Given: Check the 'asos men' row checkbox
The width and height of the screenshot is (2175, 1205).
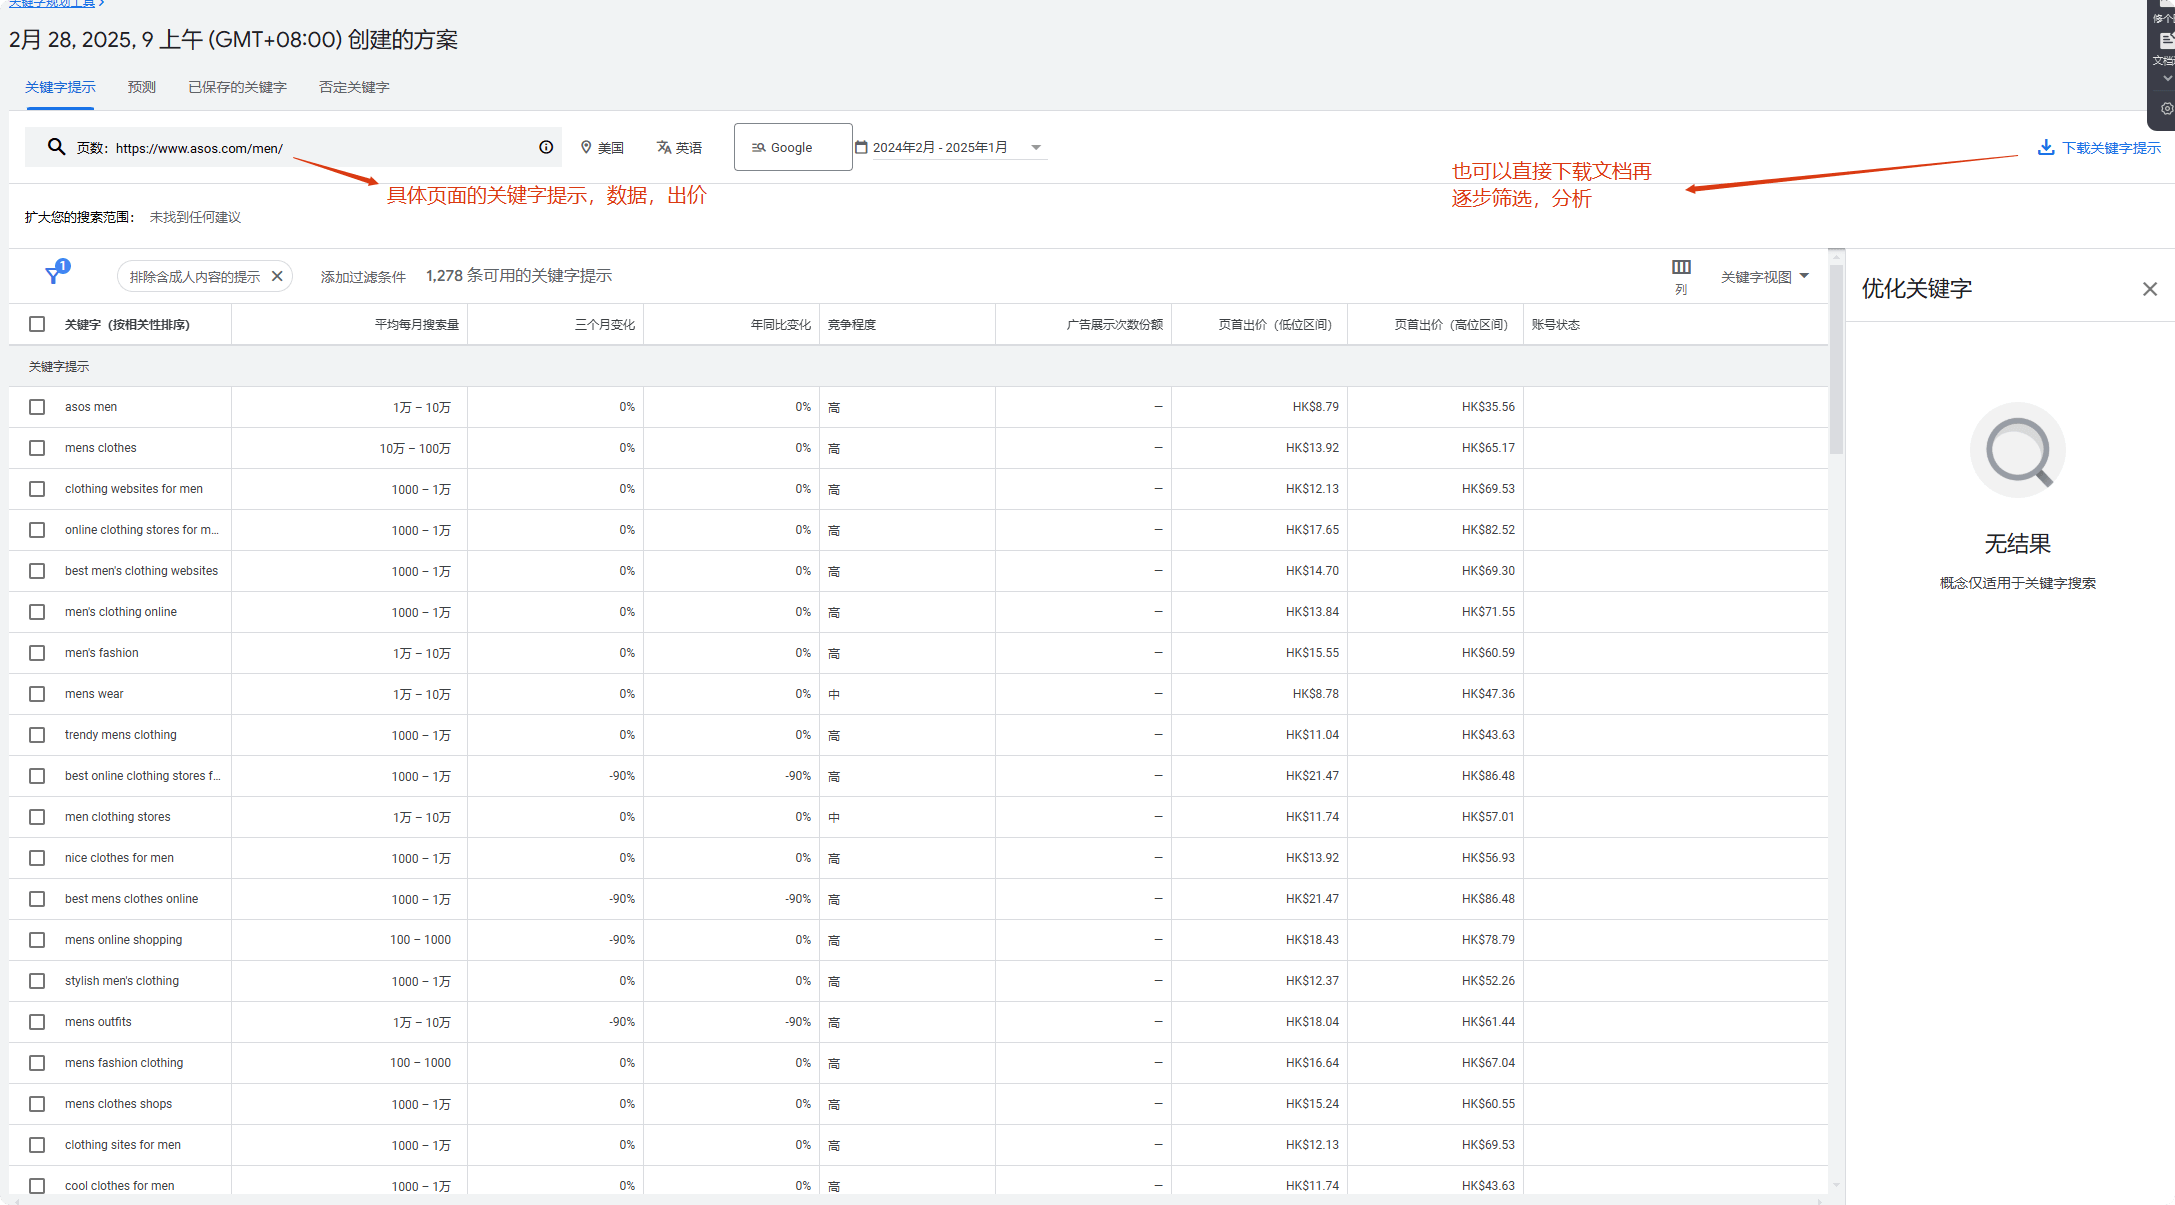Looking at the screenshot, I should click(37, 407).
